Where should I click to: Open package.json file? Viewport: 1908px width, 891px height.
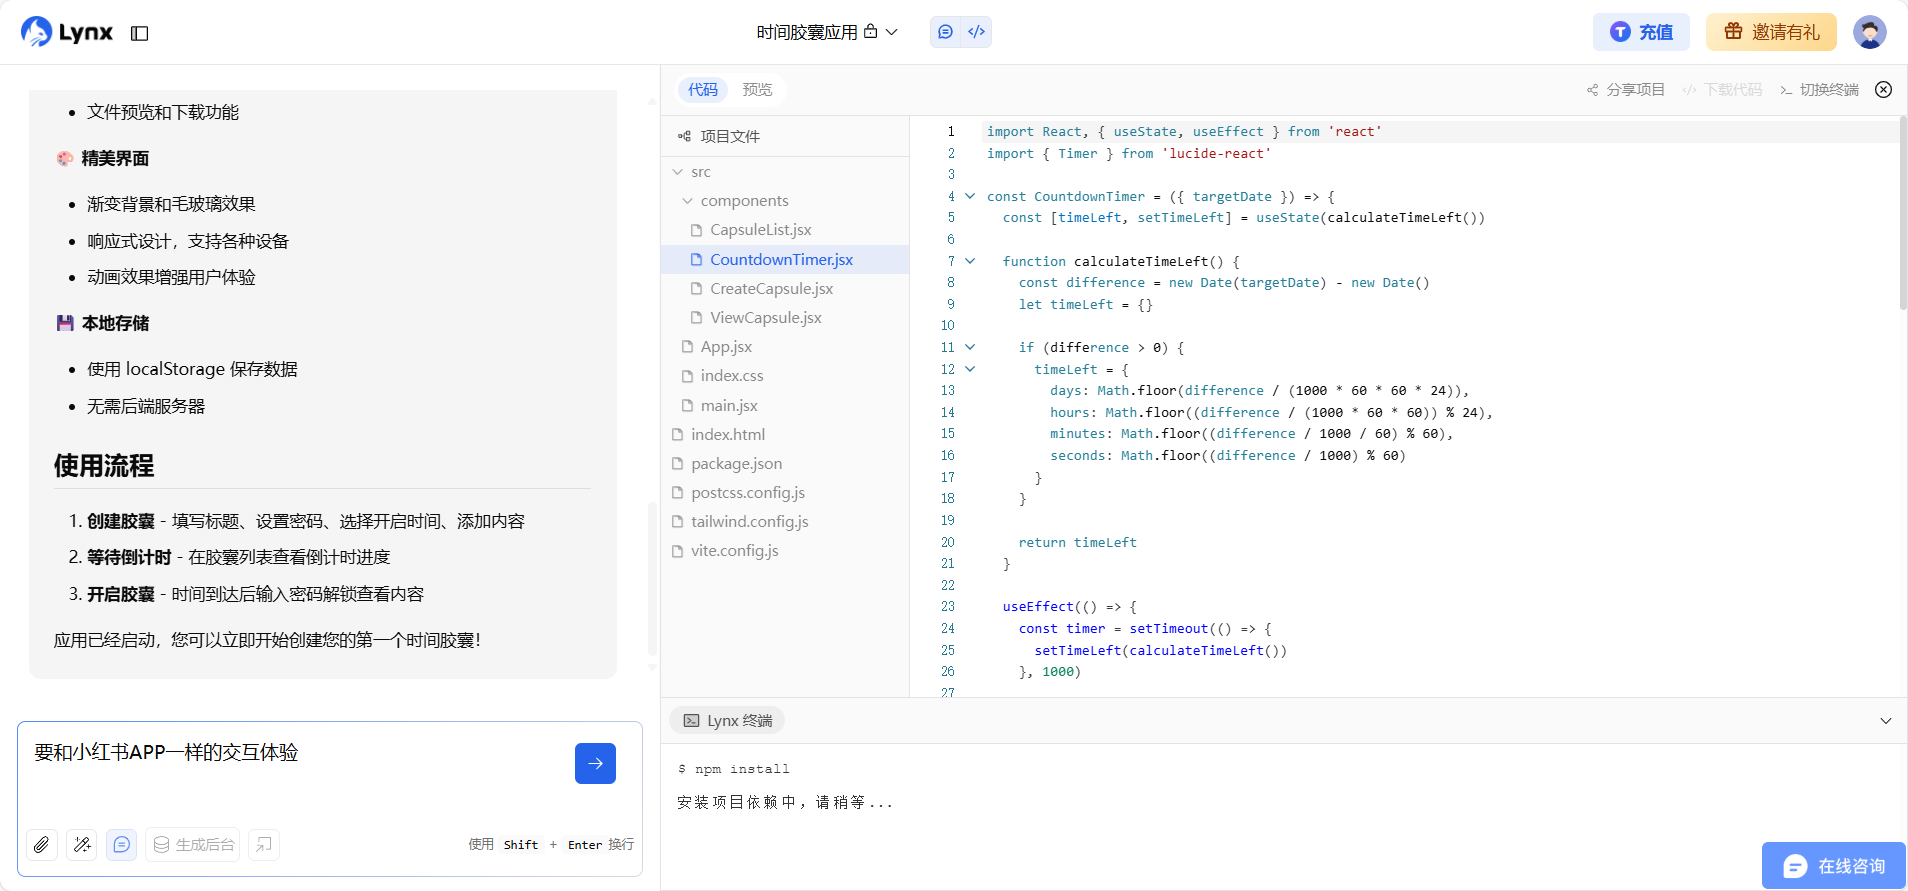[785, 463]
